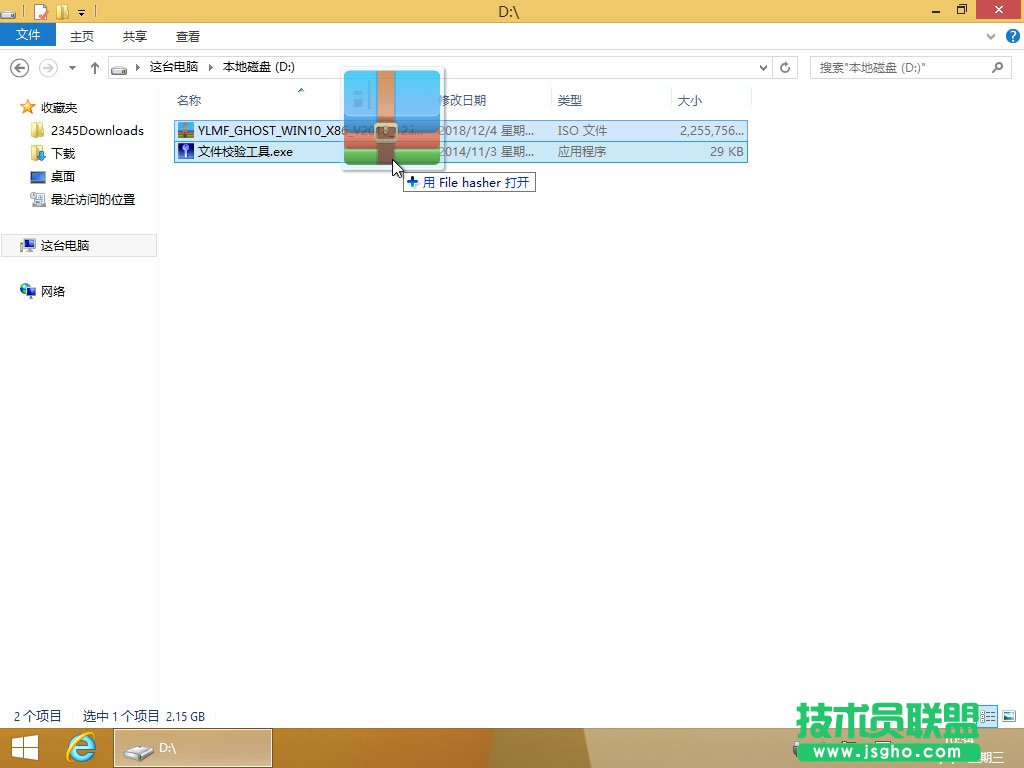Click the new folder icon in quick access toolbar
This screenshot has height=768, width=1024.
[62, 11]
